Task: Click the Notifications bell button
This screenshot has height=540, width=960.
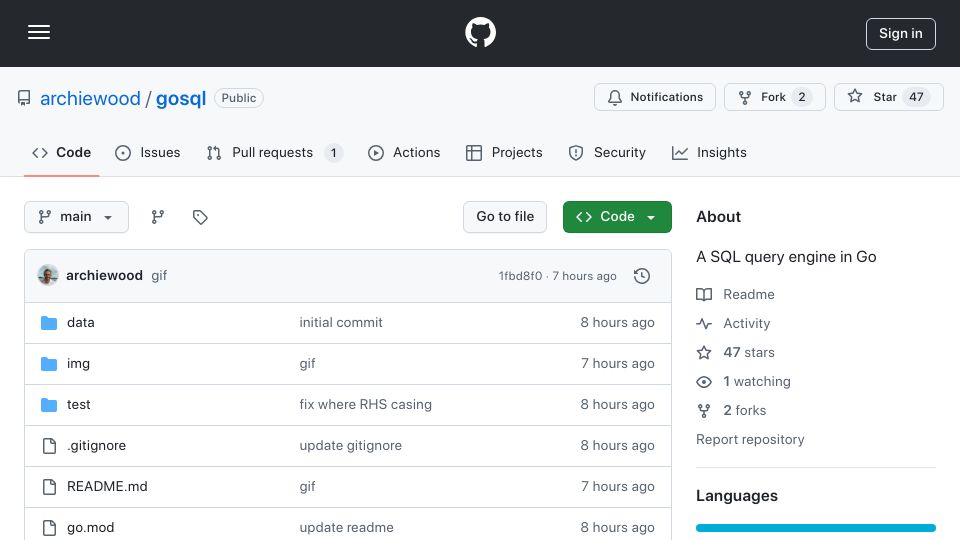Action: 654,97
